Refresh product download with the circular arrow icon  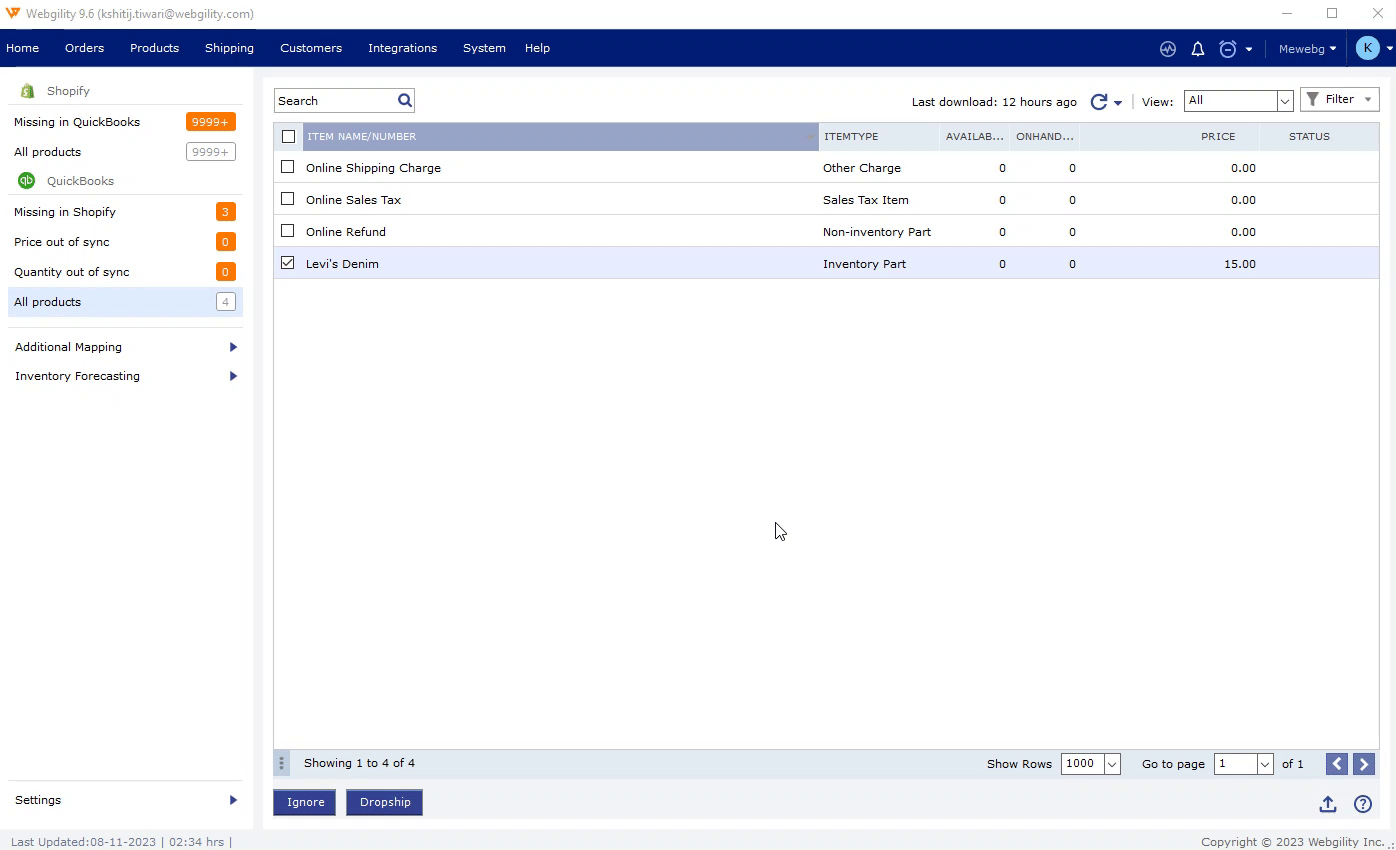click(1098, 101)
